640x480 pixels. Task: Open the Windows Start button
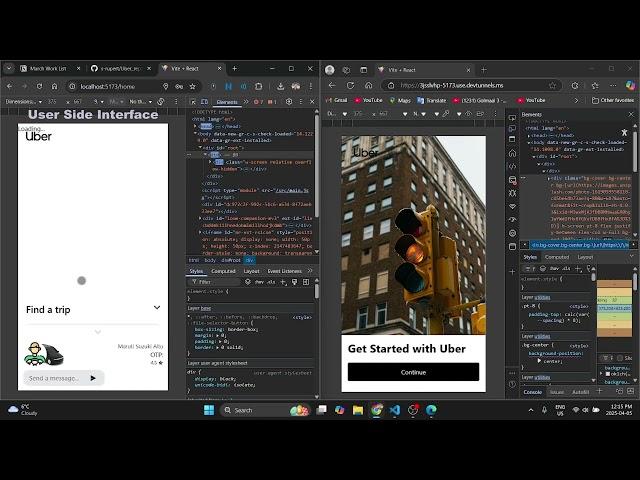(209, 410)
